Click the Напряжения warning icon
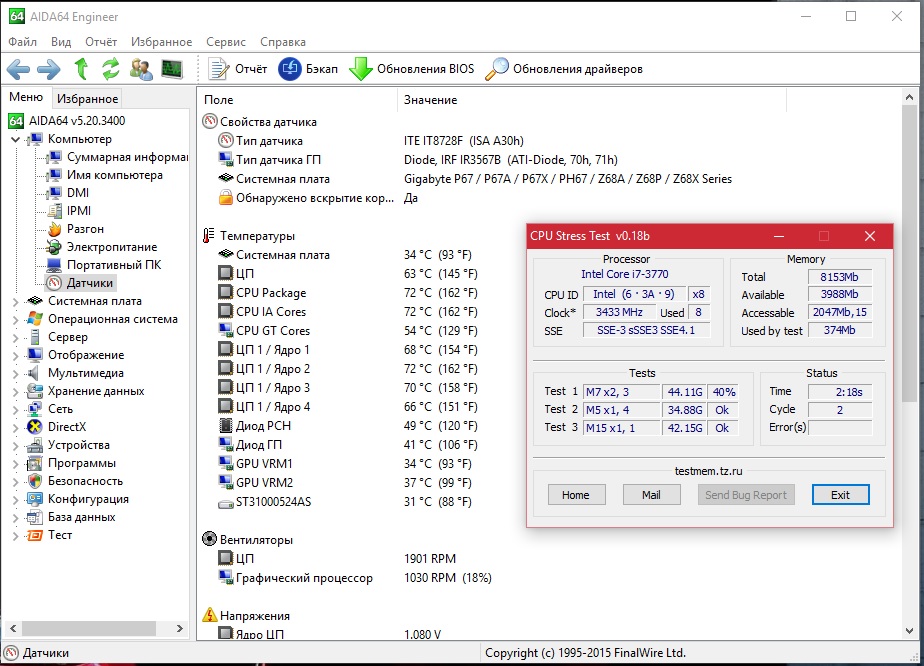 (x=209, y=615)
